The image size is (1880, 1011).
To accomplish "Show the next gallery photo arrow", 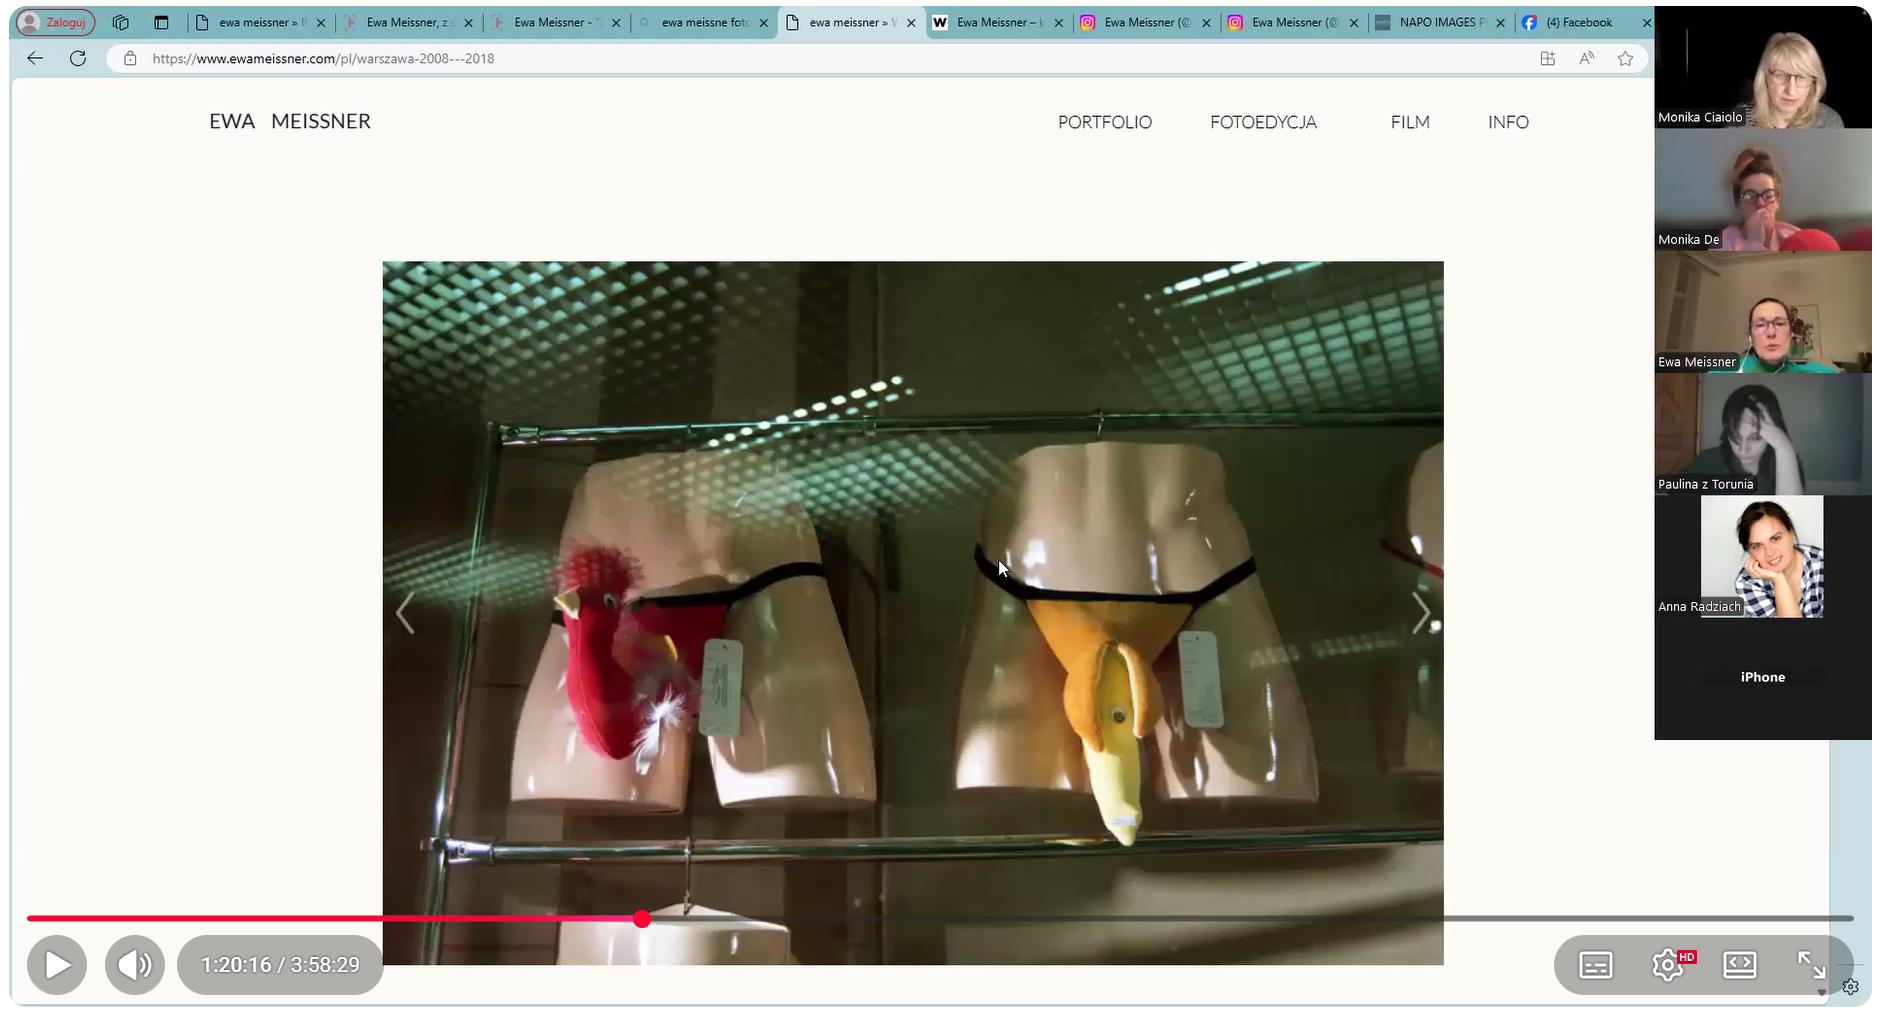I will click(x=1420, y=613).
